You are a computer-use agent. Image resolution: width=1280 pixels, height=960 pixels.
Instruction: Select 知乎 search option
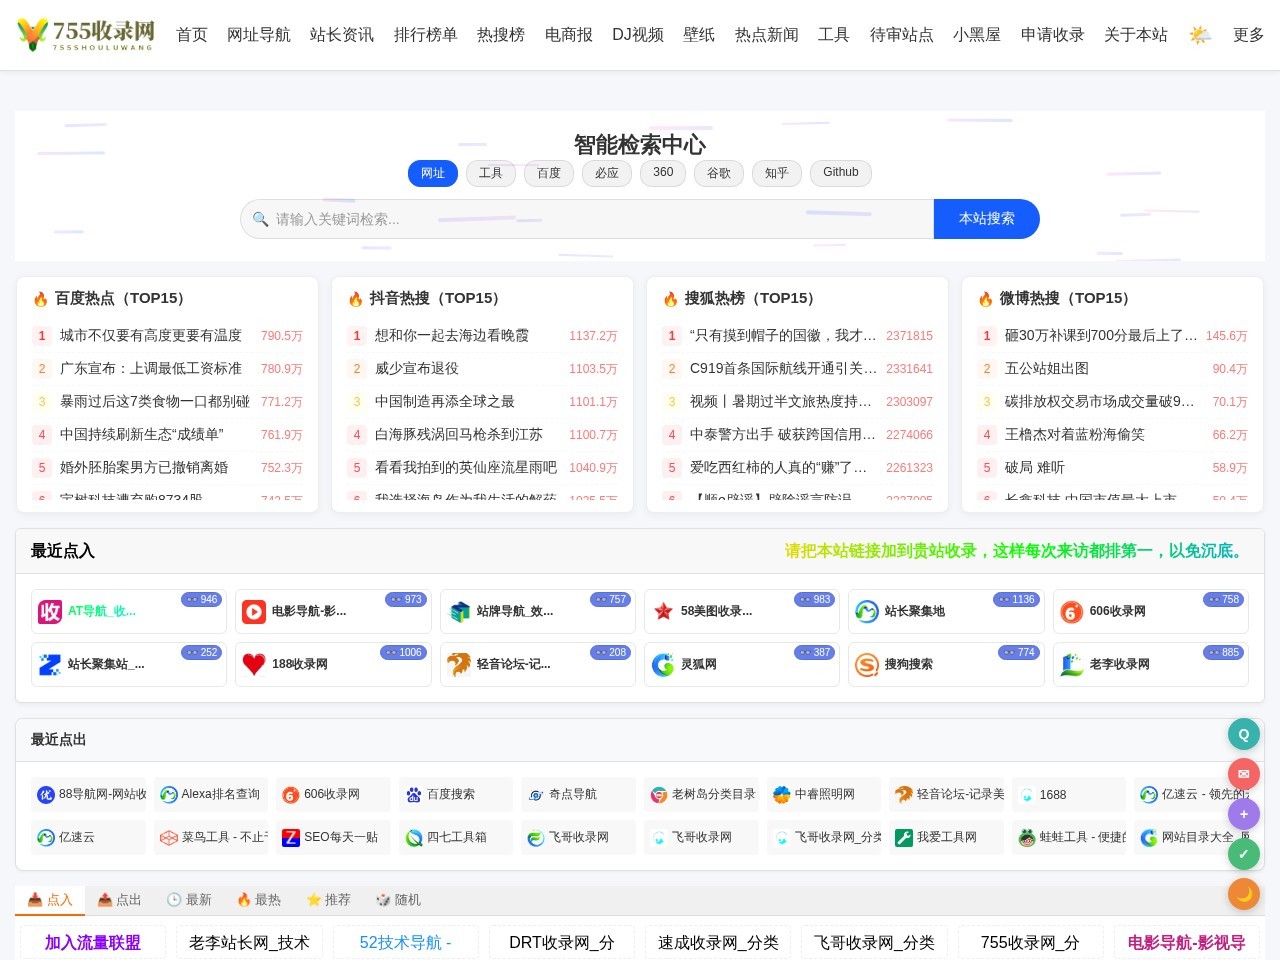point(777,173)
